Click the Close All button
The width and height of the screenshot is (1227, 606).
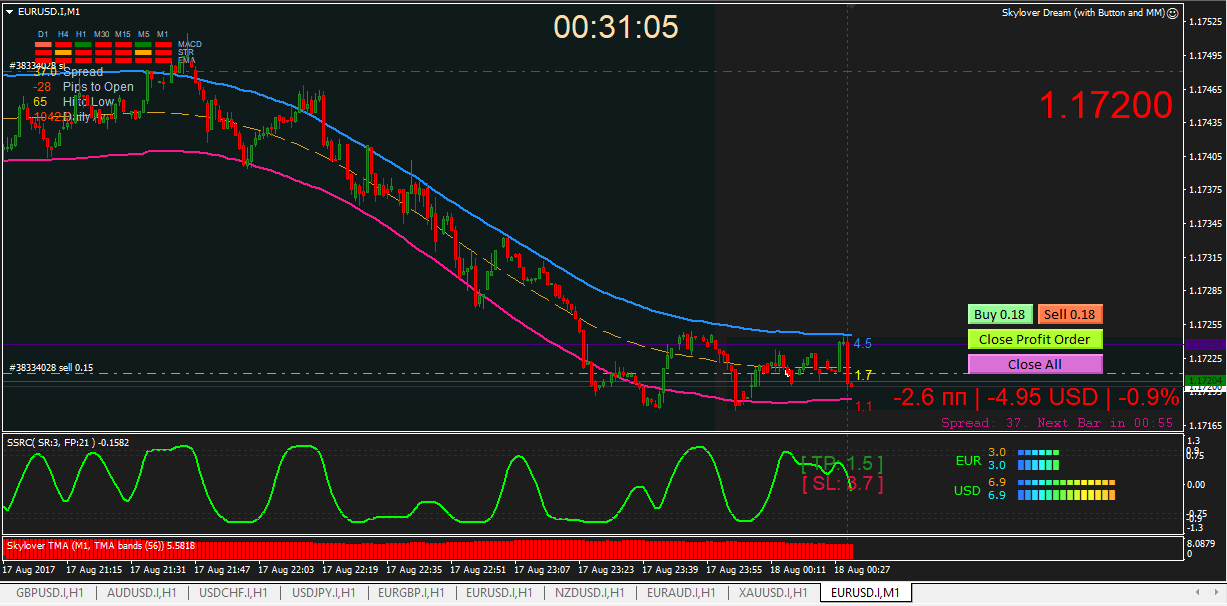[1035, 365]
